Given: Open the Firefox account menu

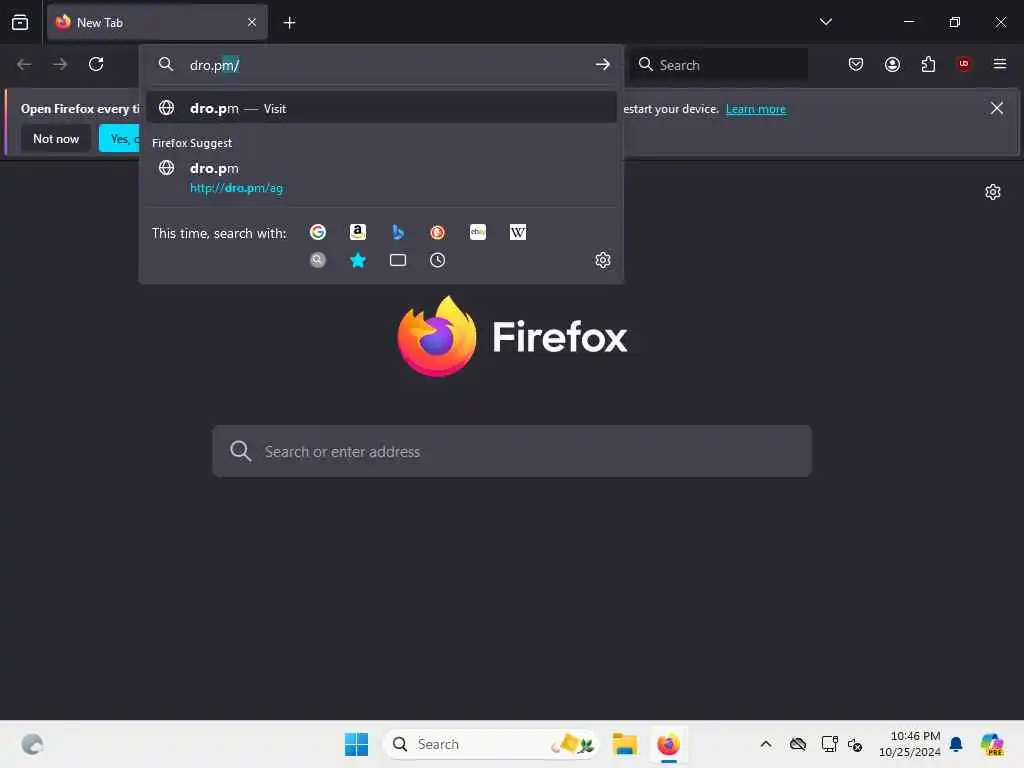Looking at the screenshot, I should click(892, 64).
